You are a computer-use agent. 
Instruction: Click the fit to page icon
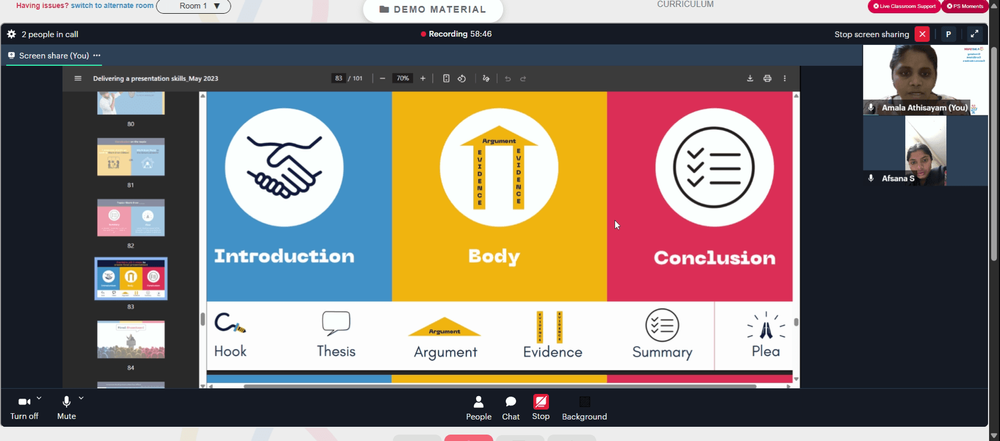pos(446,78)
